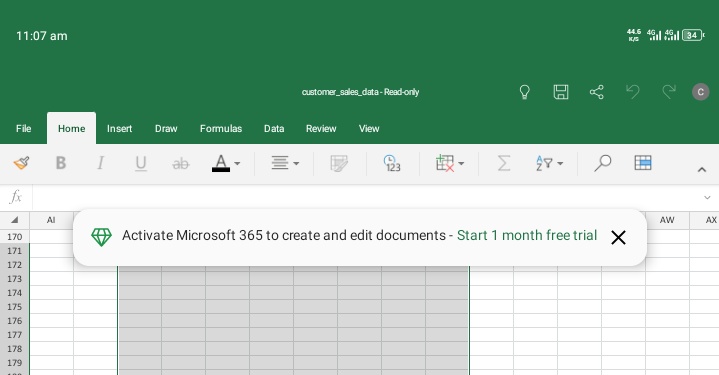Dismiss the Activate Microsoft 365 banner
The image size is (719, 375).
pos(618,237)
